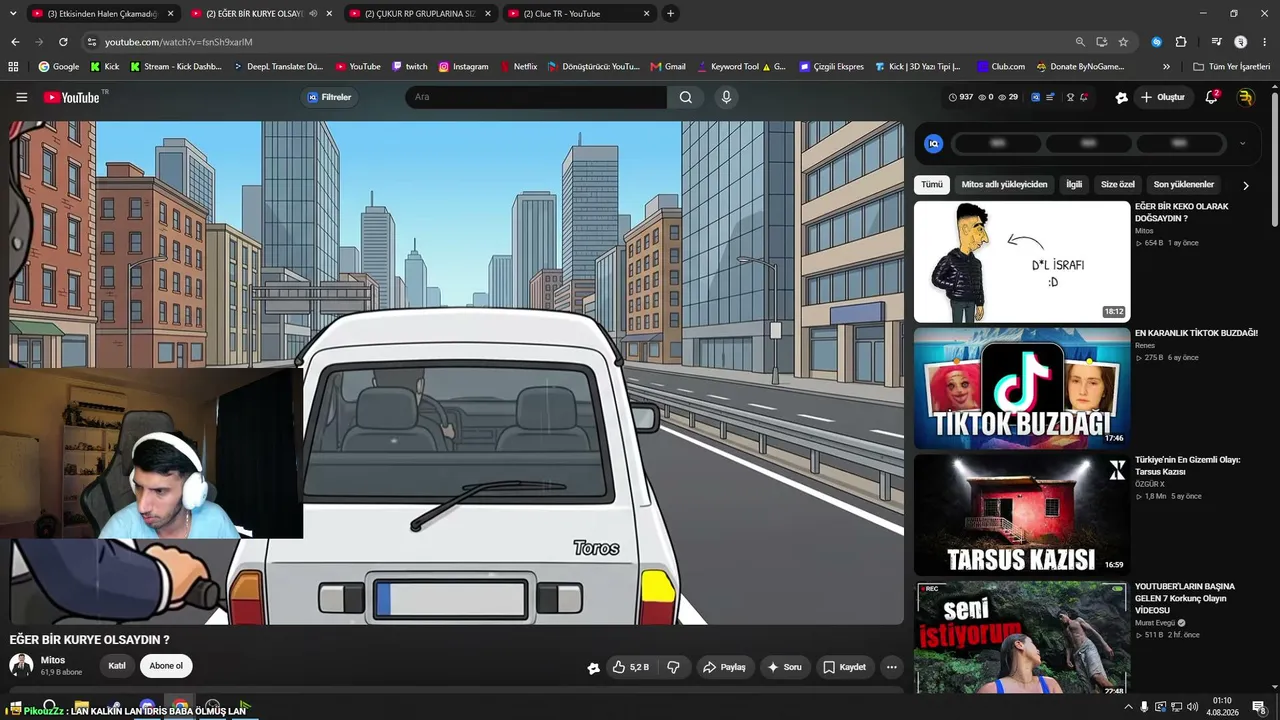Image resolution: width=1280 pixels, height=720 pixels.
Task: Reload the current page
Action: (x=63, y=42)
